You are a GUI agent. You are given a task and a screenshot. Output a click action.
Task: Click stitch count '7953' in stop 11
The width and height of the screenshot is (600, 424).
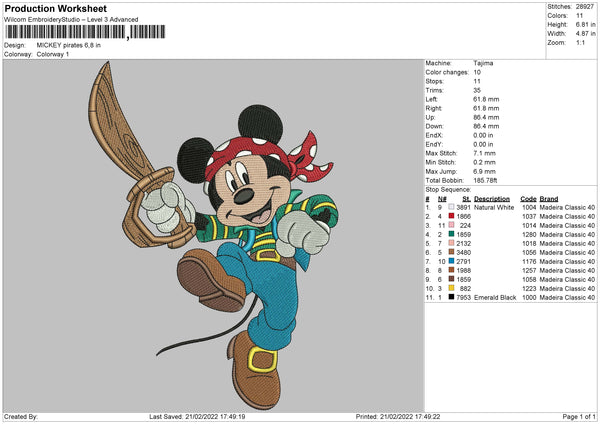tap(463, 297)
